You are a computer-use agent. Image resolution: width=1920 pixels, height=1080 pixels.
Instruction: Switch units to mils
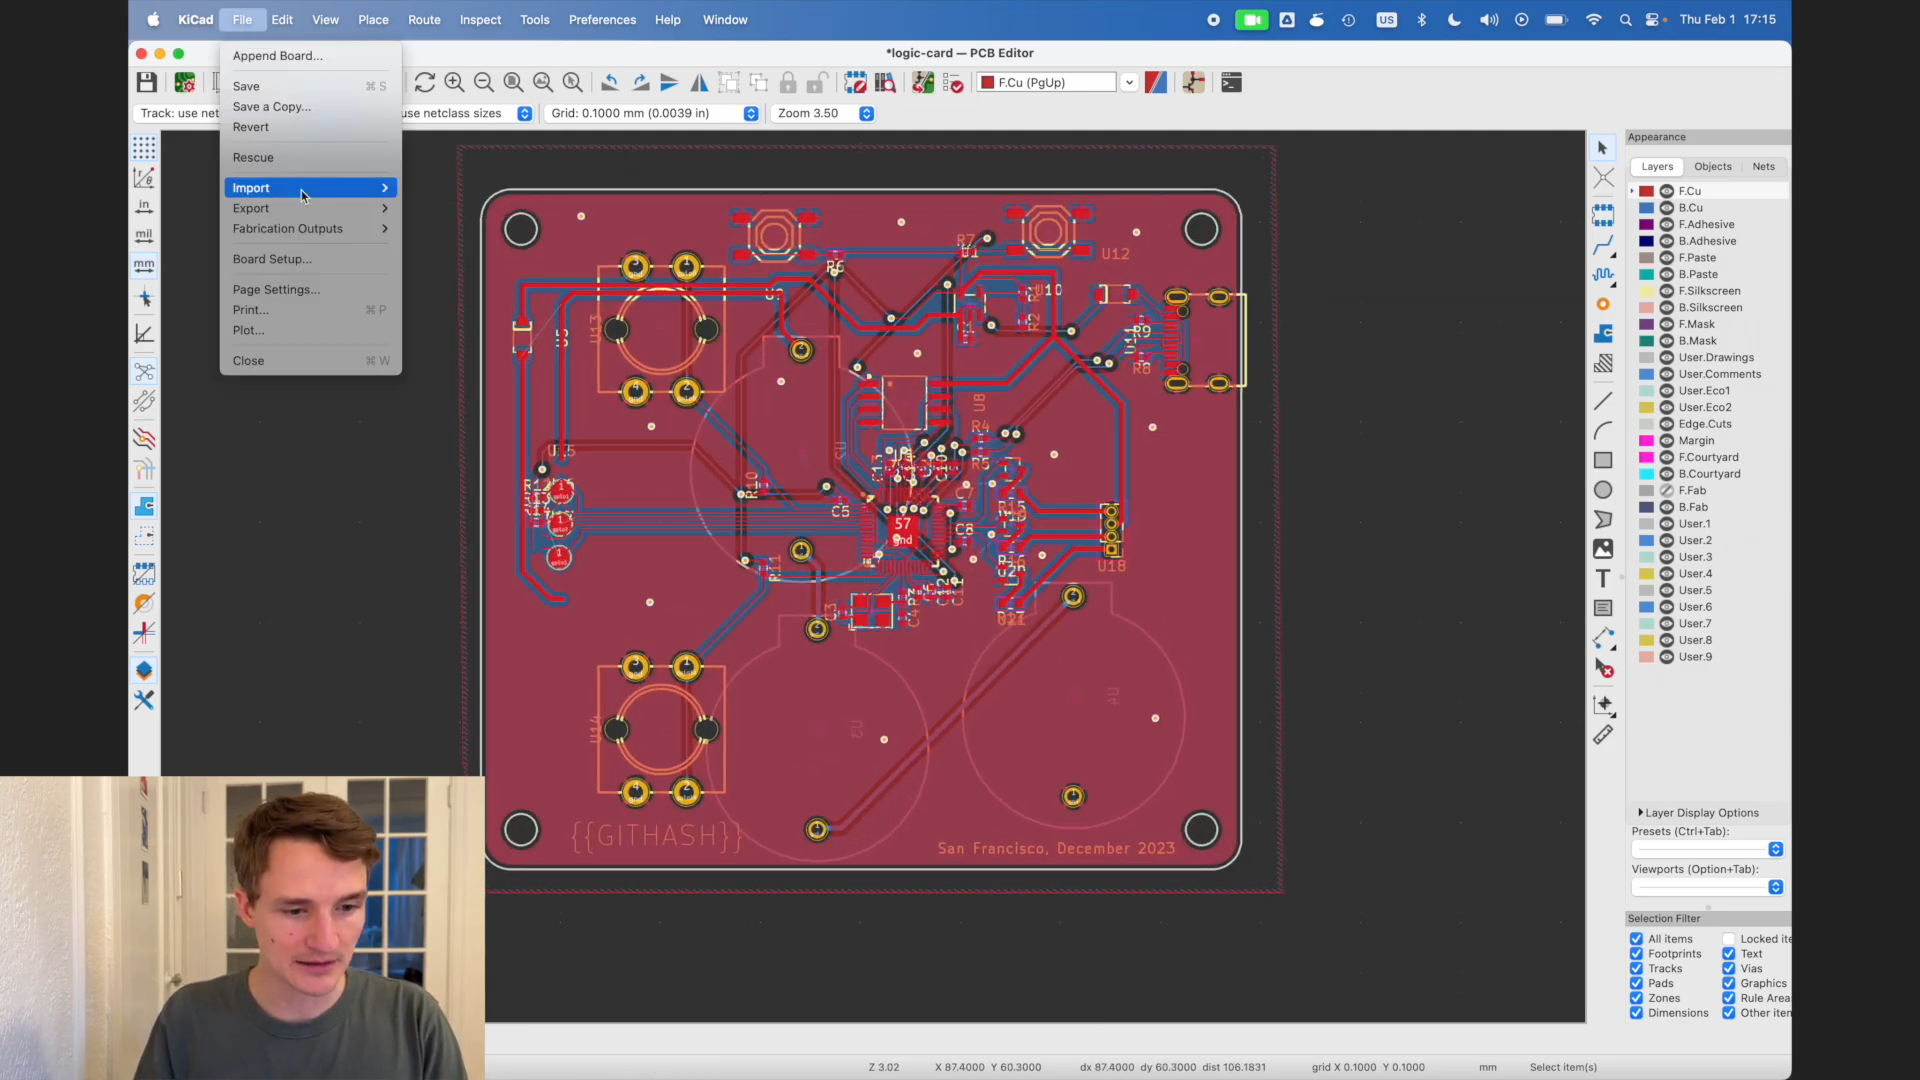144,236
